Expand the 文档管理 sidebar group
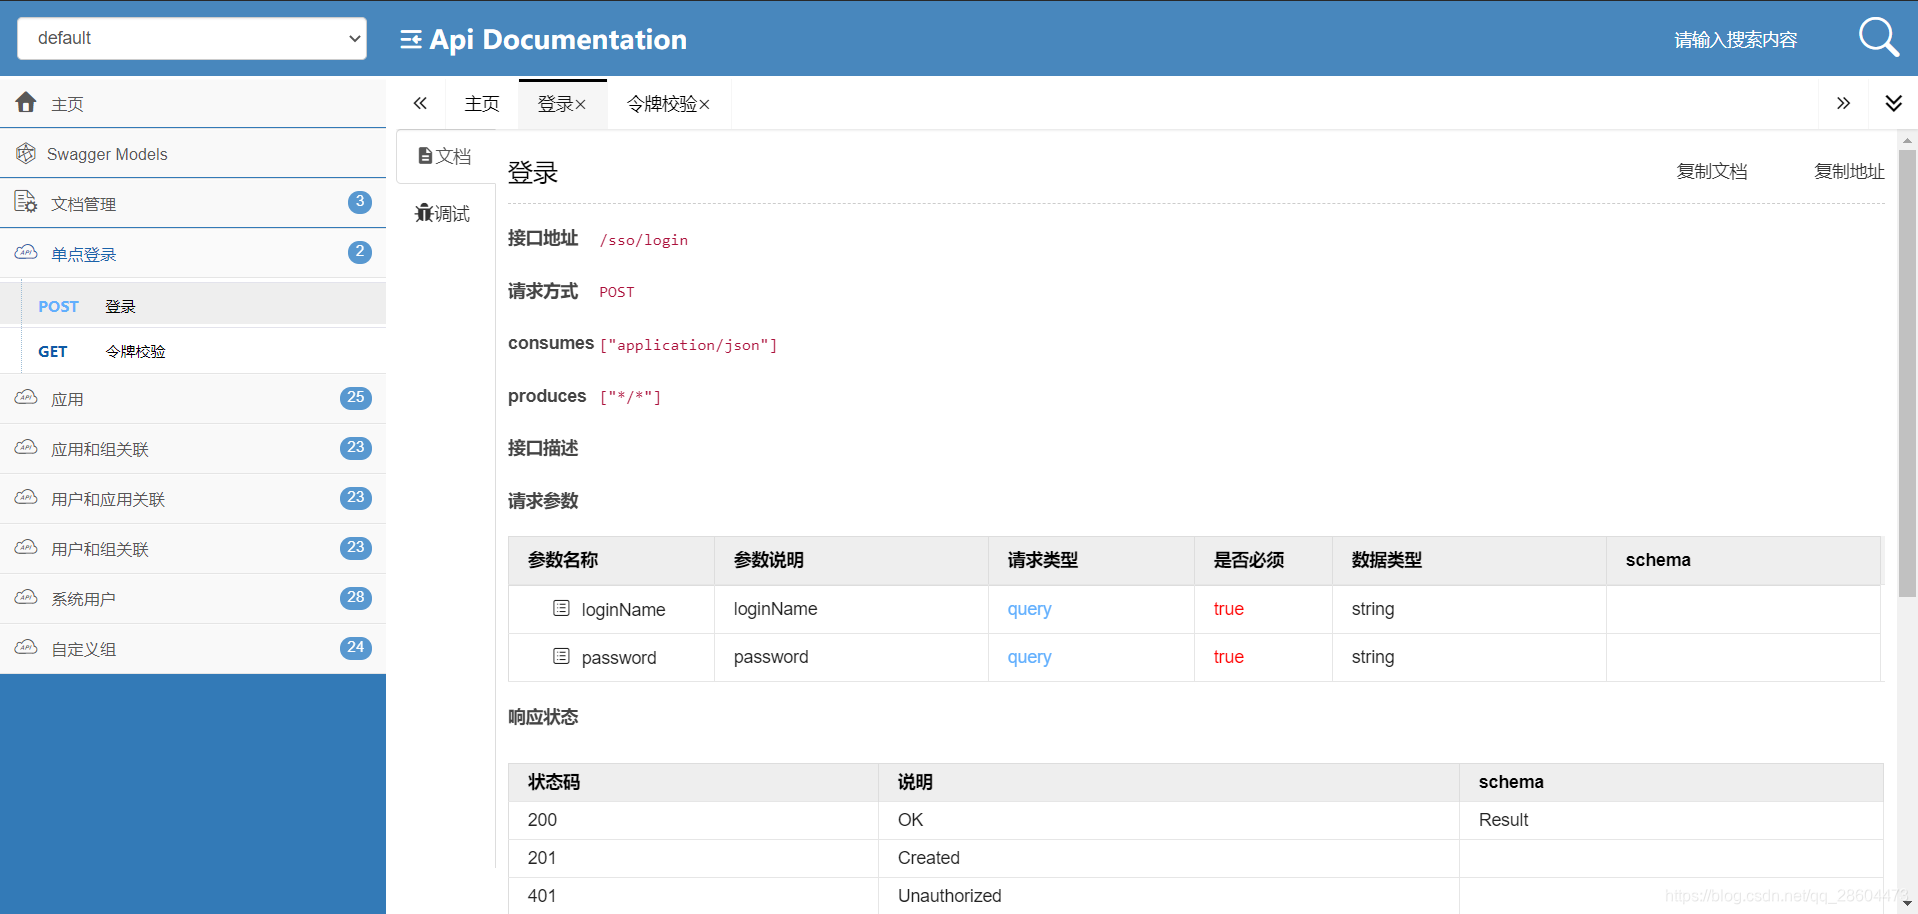 [x=193, y=203]
